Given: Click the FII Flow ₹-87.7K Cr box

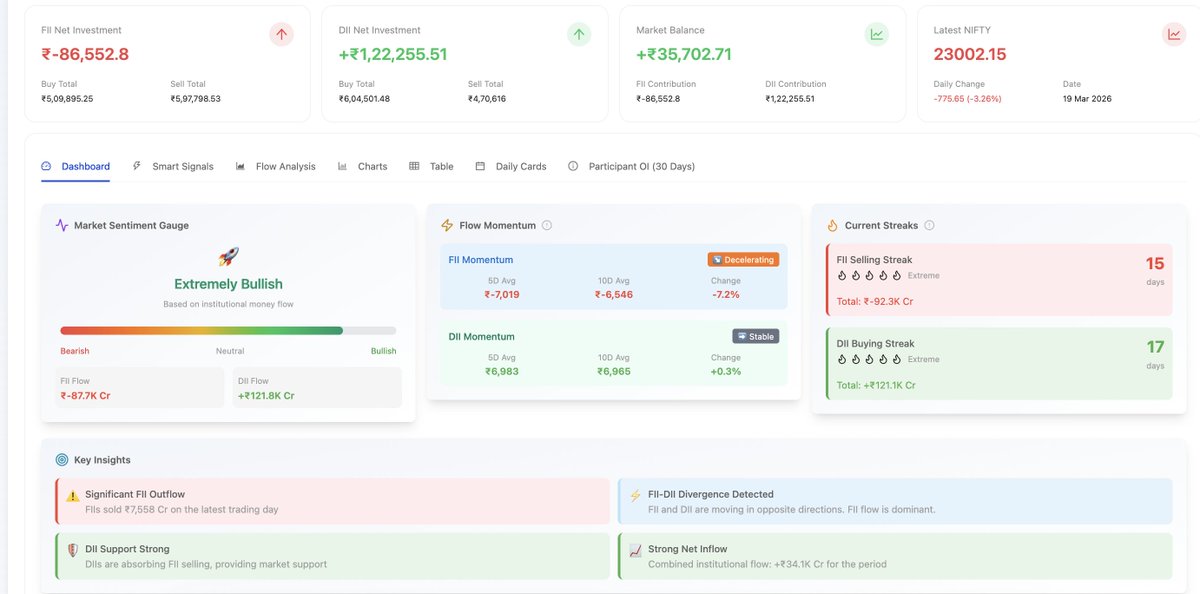Looking at the screenshot, I should tap(140, 387).
